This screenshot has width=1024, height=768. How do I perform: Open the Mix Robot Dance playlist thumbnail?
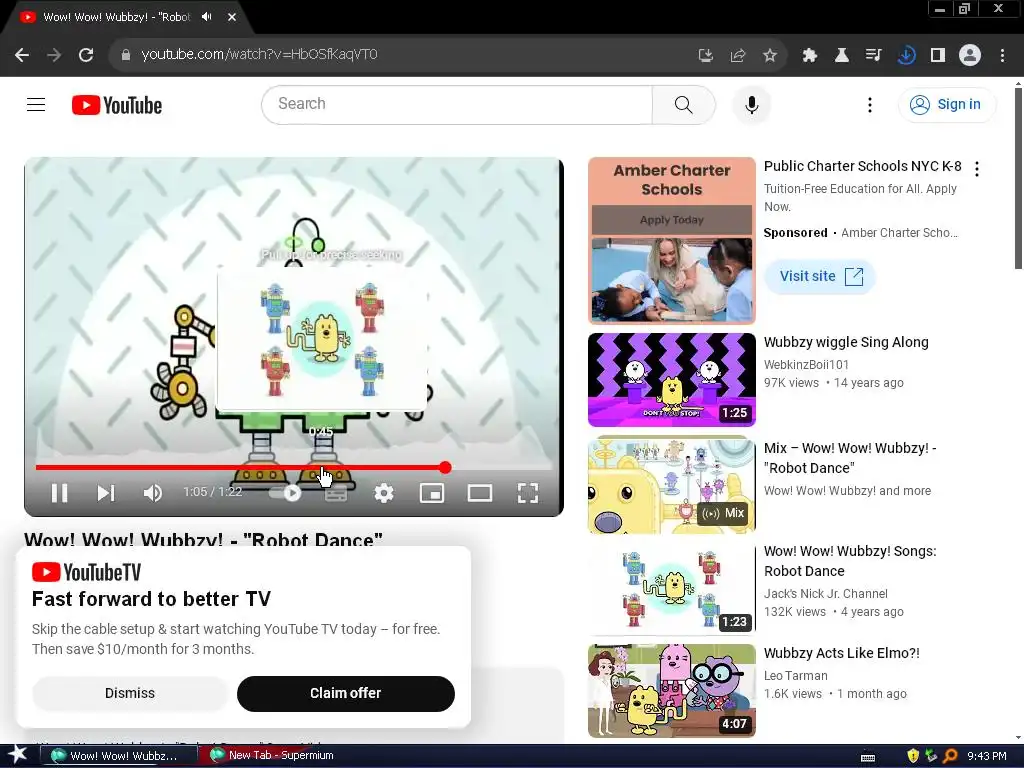(671, 485)
